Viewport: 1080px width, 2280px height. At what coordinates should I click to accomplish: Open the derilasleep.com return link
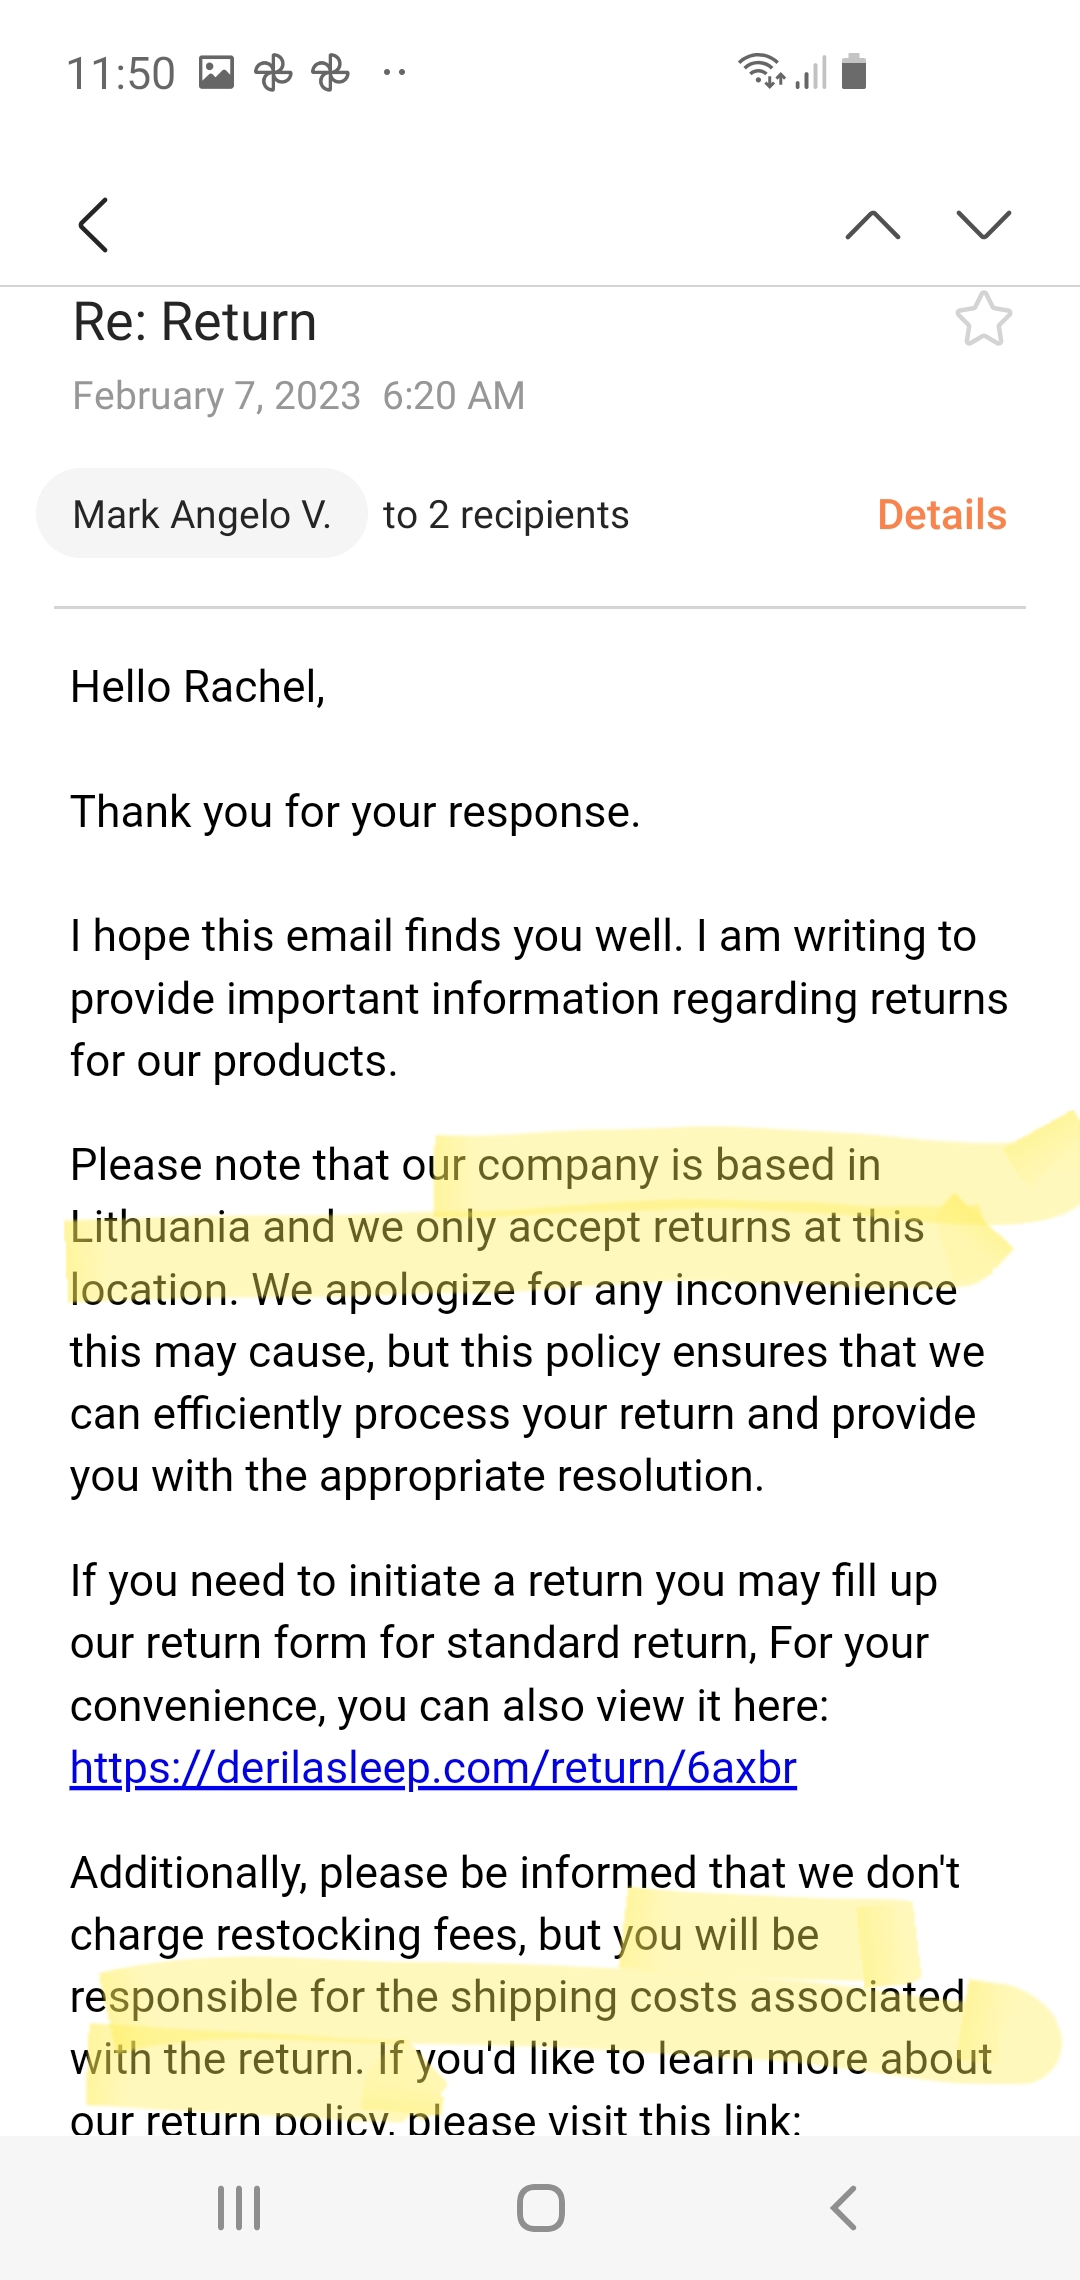pyautogui.click(x=433, y=1768)
